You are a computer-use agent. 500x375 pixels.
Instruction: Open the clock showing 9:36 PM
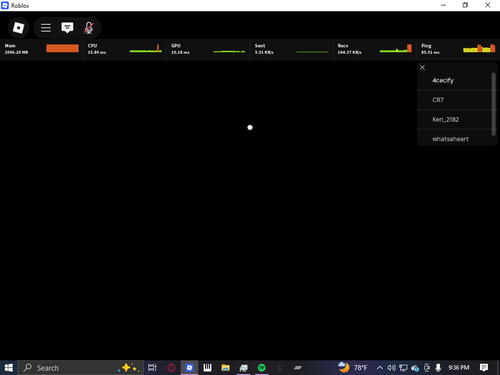coord(459,368)
